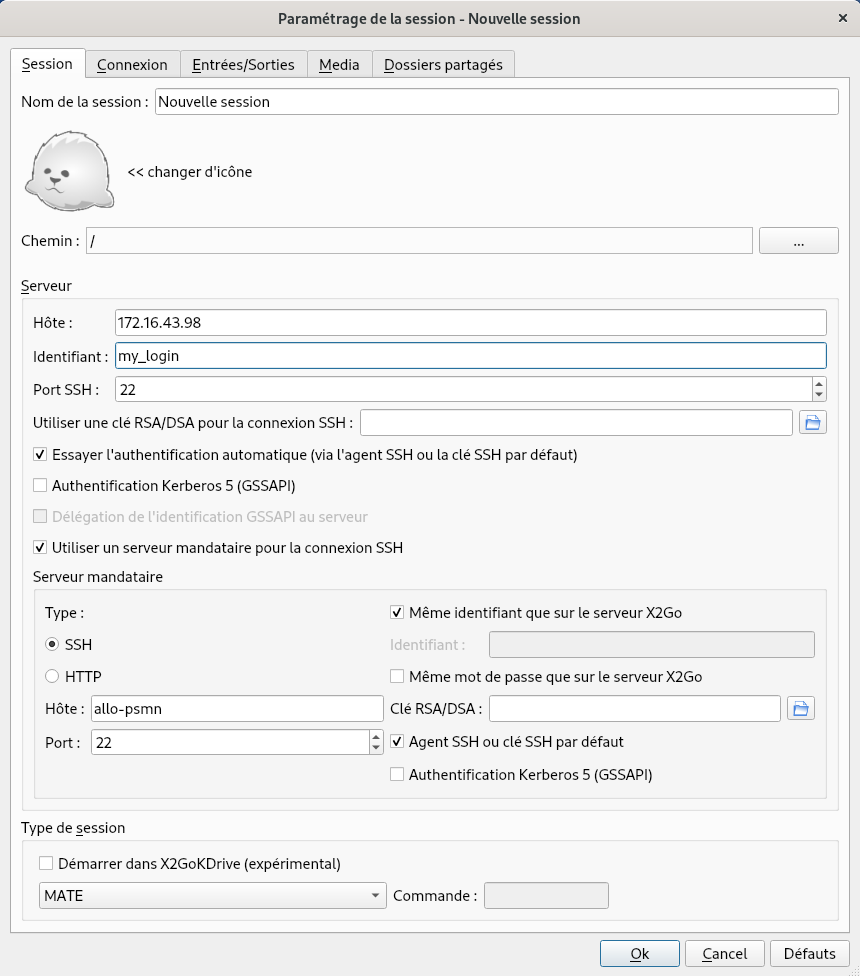Open proxy RSA/DSA key file browser
The height and width of the screenshot is (976, 860).
click(x=801, y=709)
